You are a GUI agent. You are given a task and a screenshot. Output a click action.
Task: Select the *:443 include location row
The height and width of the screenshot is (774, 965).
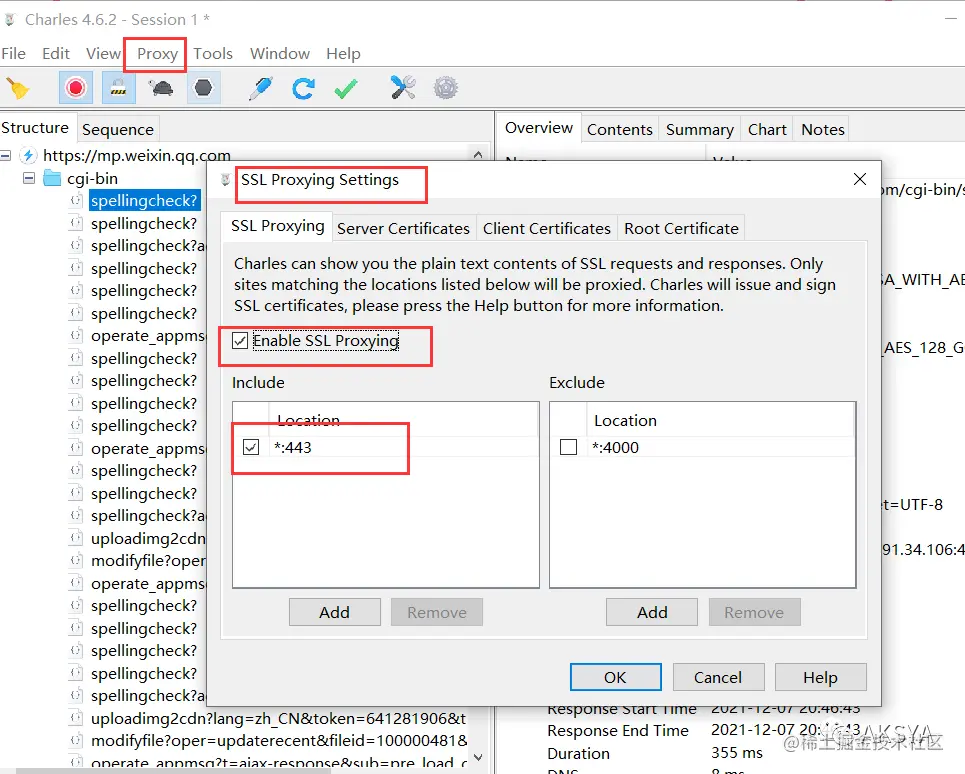click(x=386, y=447)
